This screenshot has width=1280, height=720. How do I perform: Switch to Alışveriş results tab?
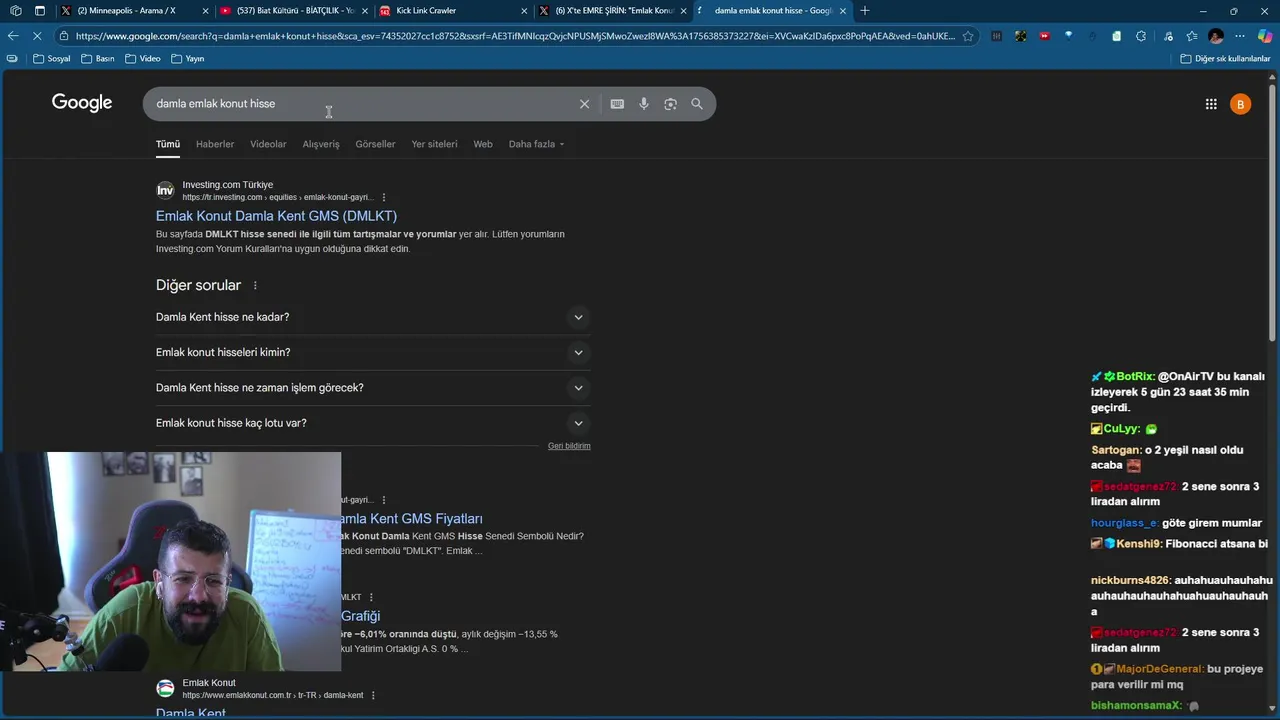pyautogui.click(x=321, y=144)
